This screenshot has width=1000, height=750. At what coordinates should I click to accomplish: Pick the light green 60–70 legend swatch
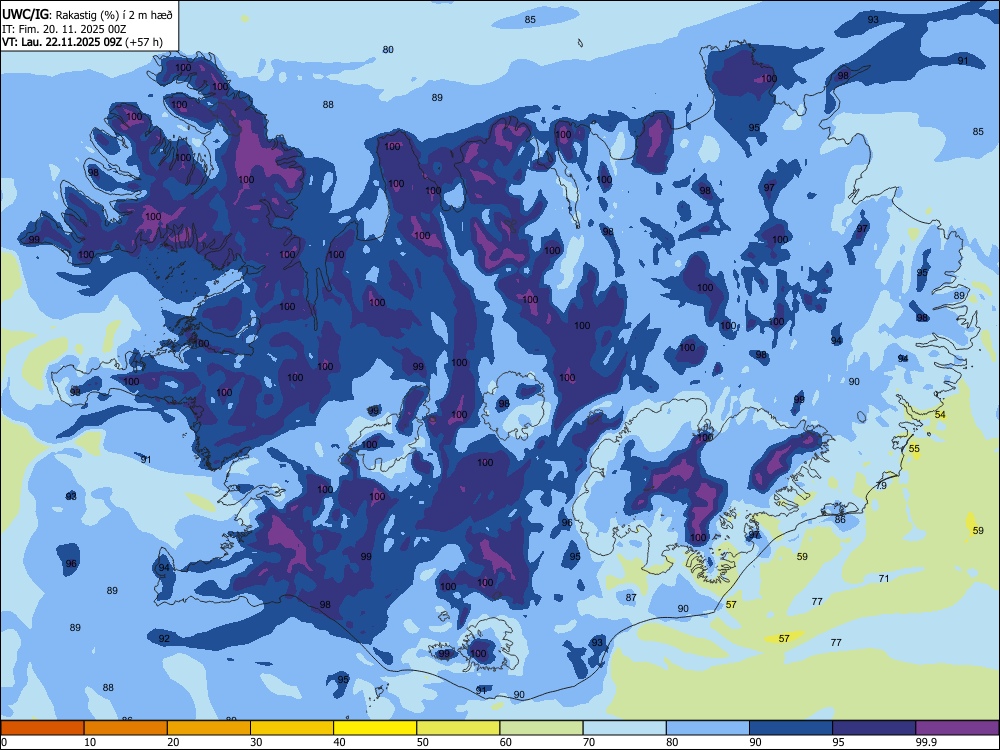[541, 728]
